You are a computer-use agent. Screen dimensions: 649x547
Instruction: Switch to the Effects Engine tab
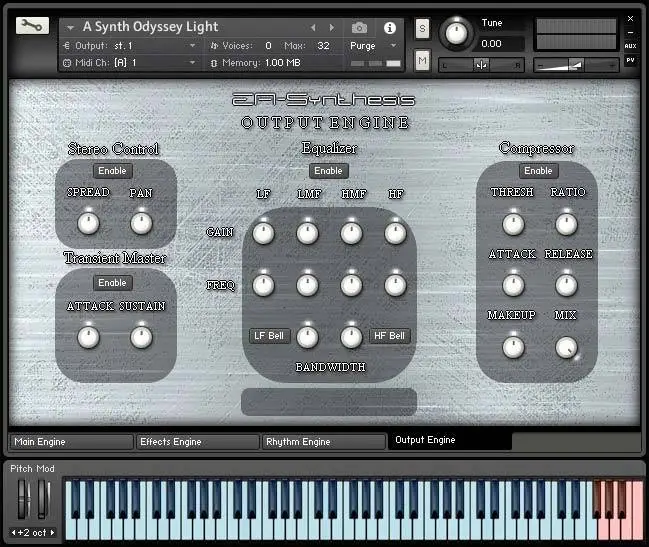pos(198,441)
